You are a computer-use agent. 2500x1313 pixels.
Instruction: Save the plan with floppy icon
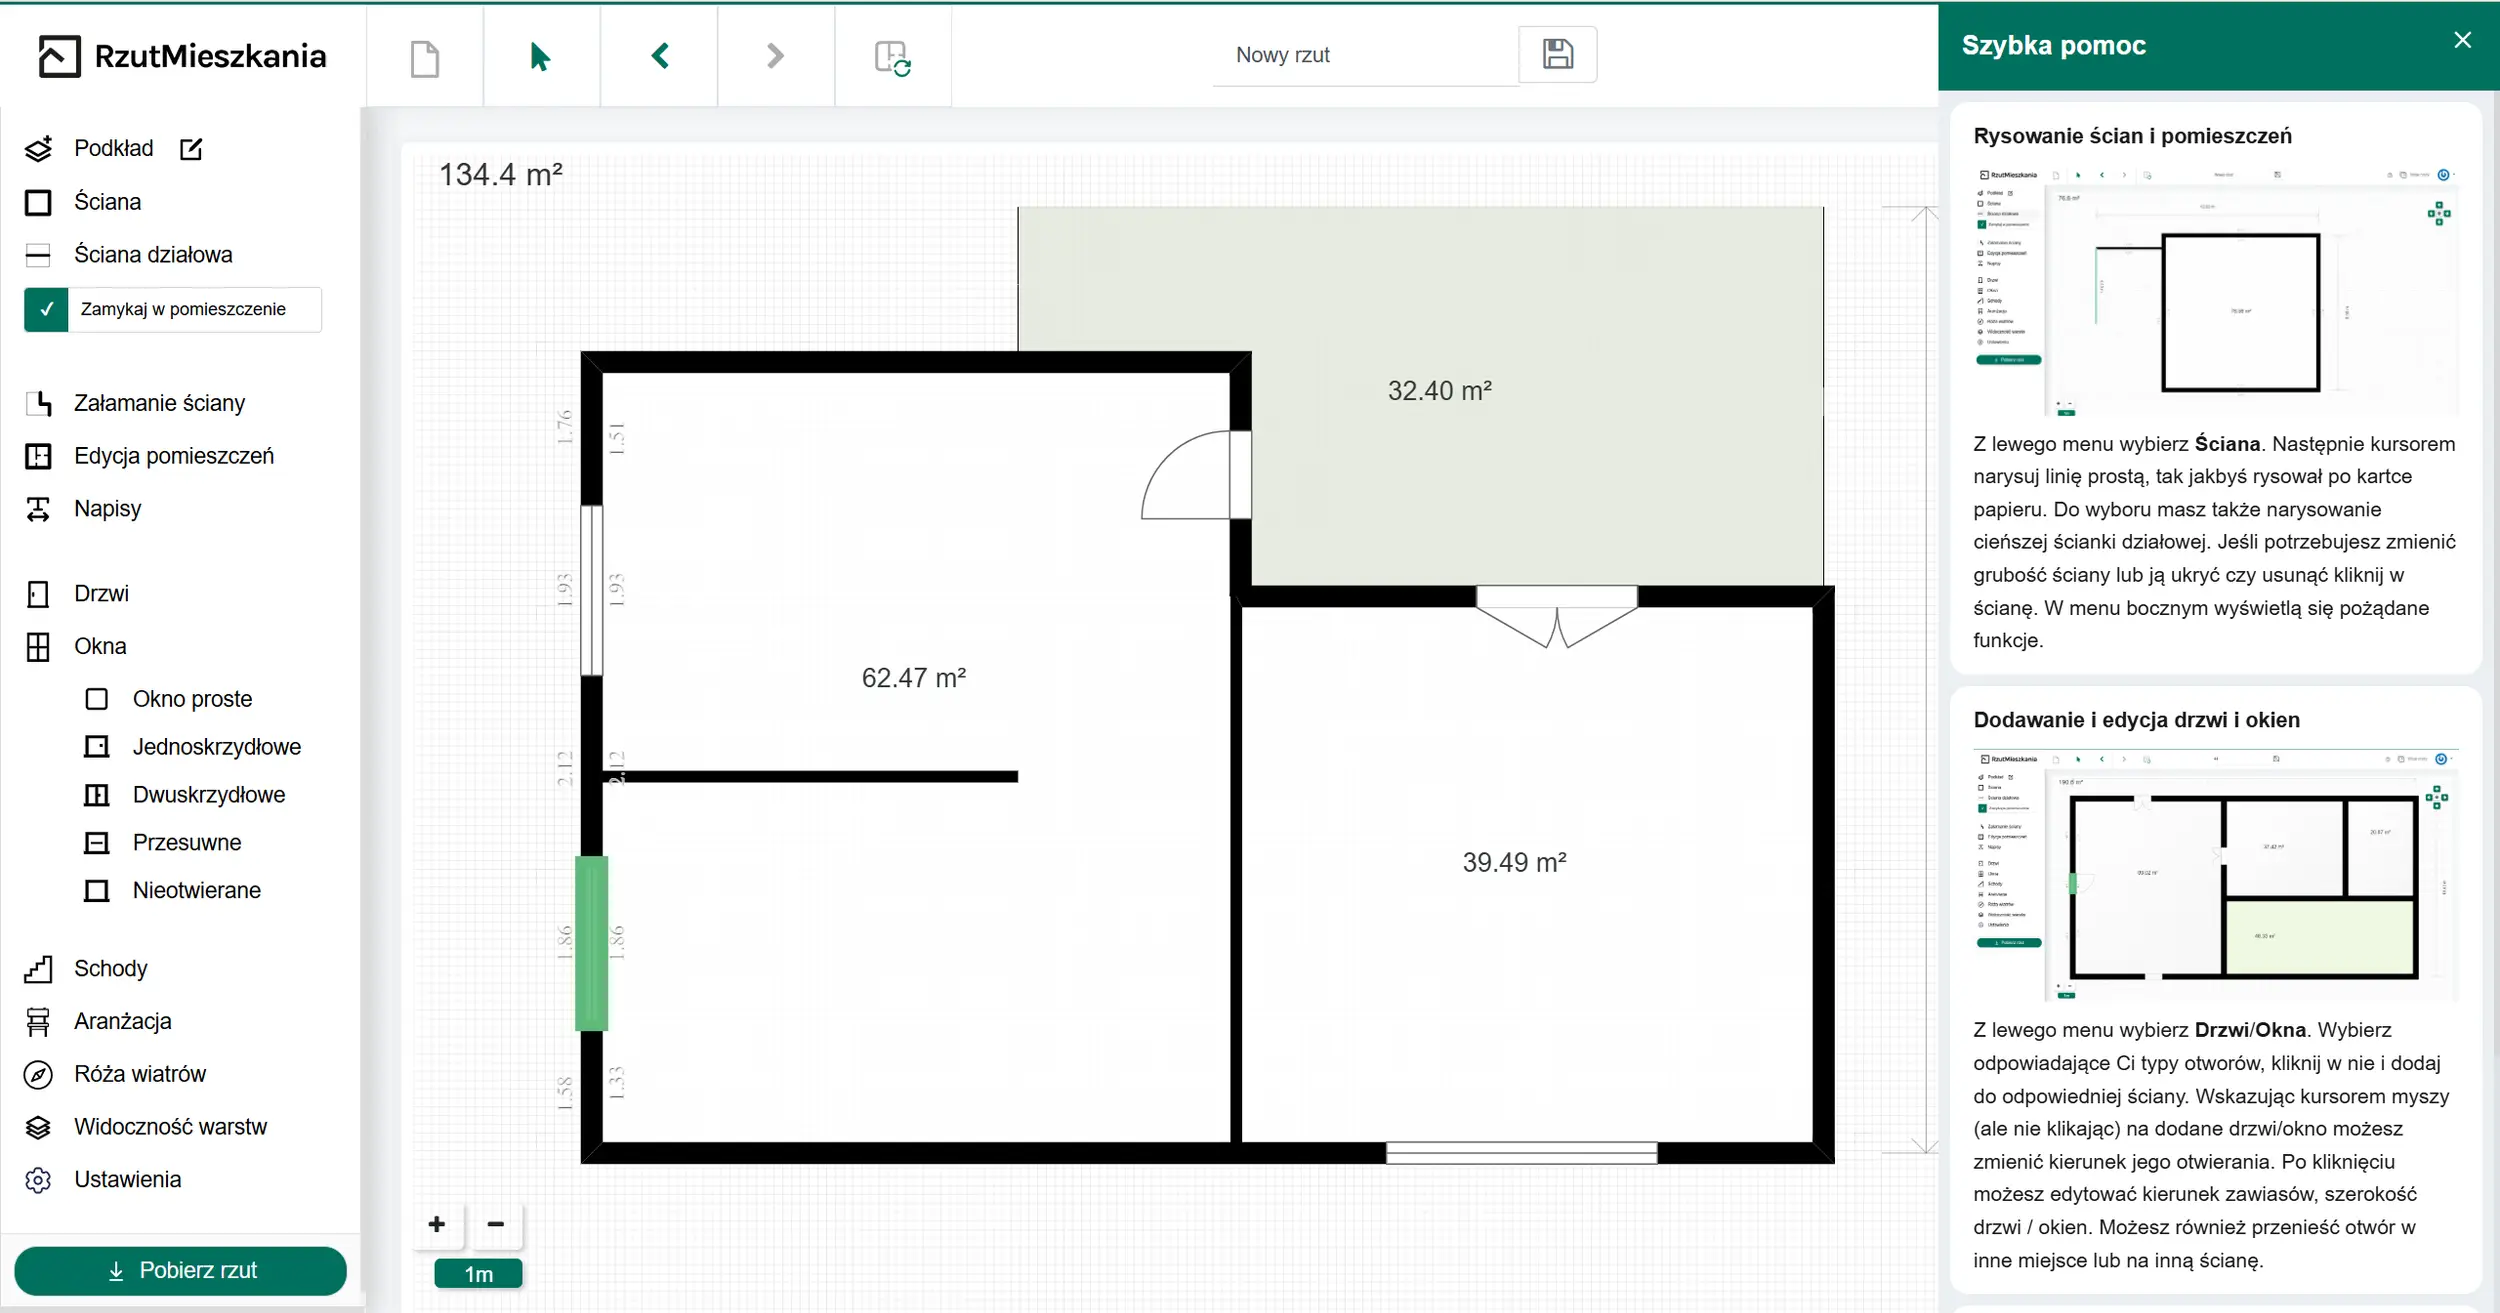click(1557, 54)
